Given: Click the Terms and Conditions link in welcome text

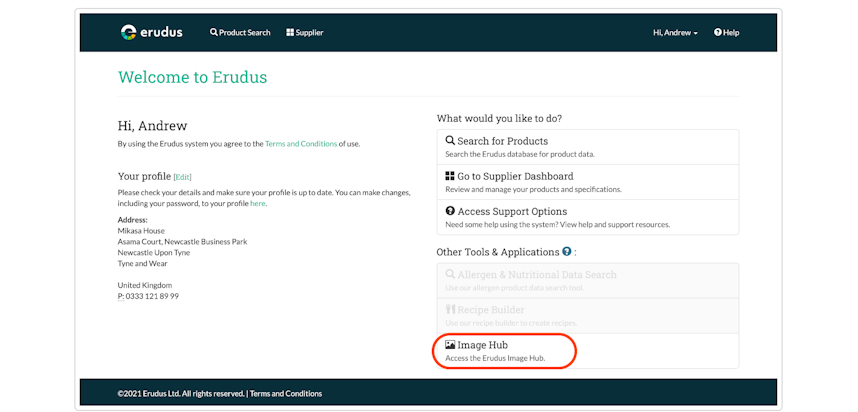Looking at the screenshot, I should [x=301, y=144].
